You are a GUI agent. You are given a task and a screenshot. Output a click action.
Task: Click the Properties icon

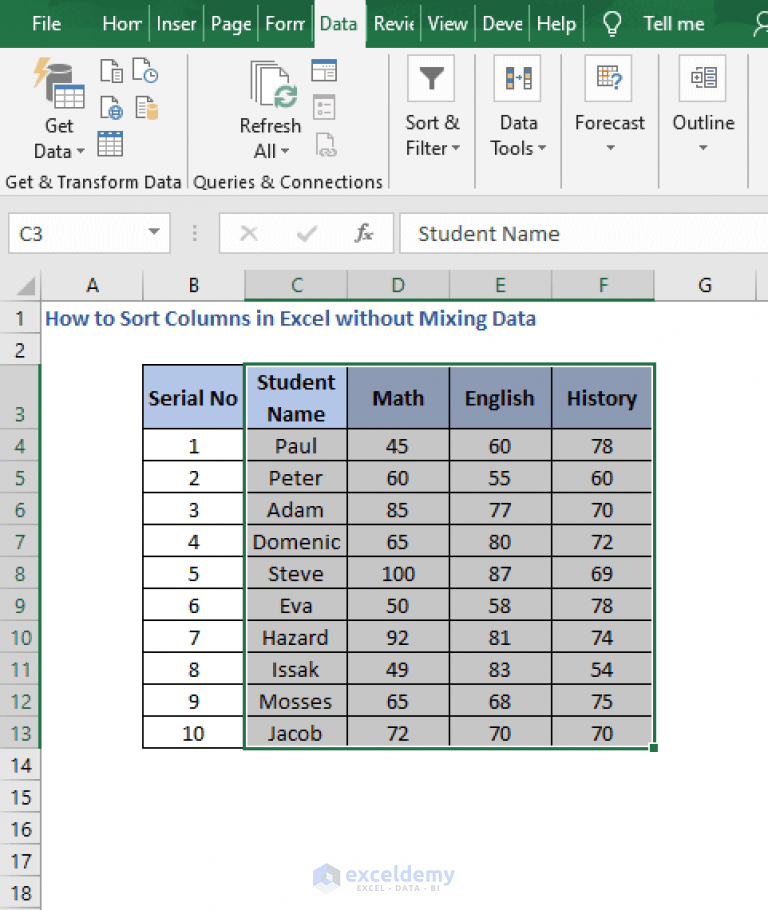(x=324, y=107)
